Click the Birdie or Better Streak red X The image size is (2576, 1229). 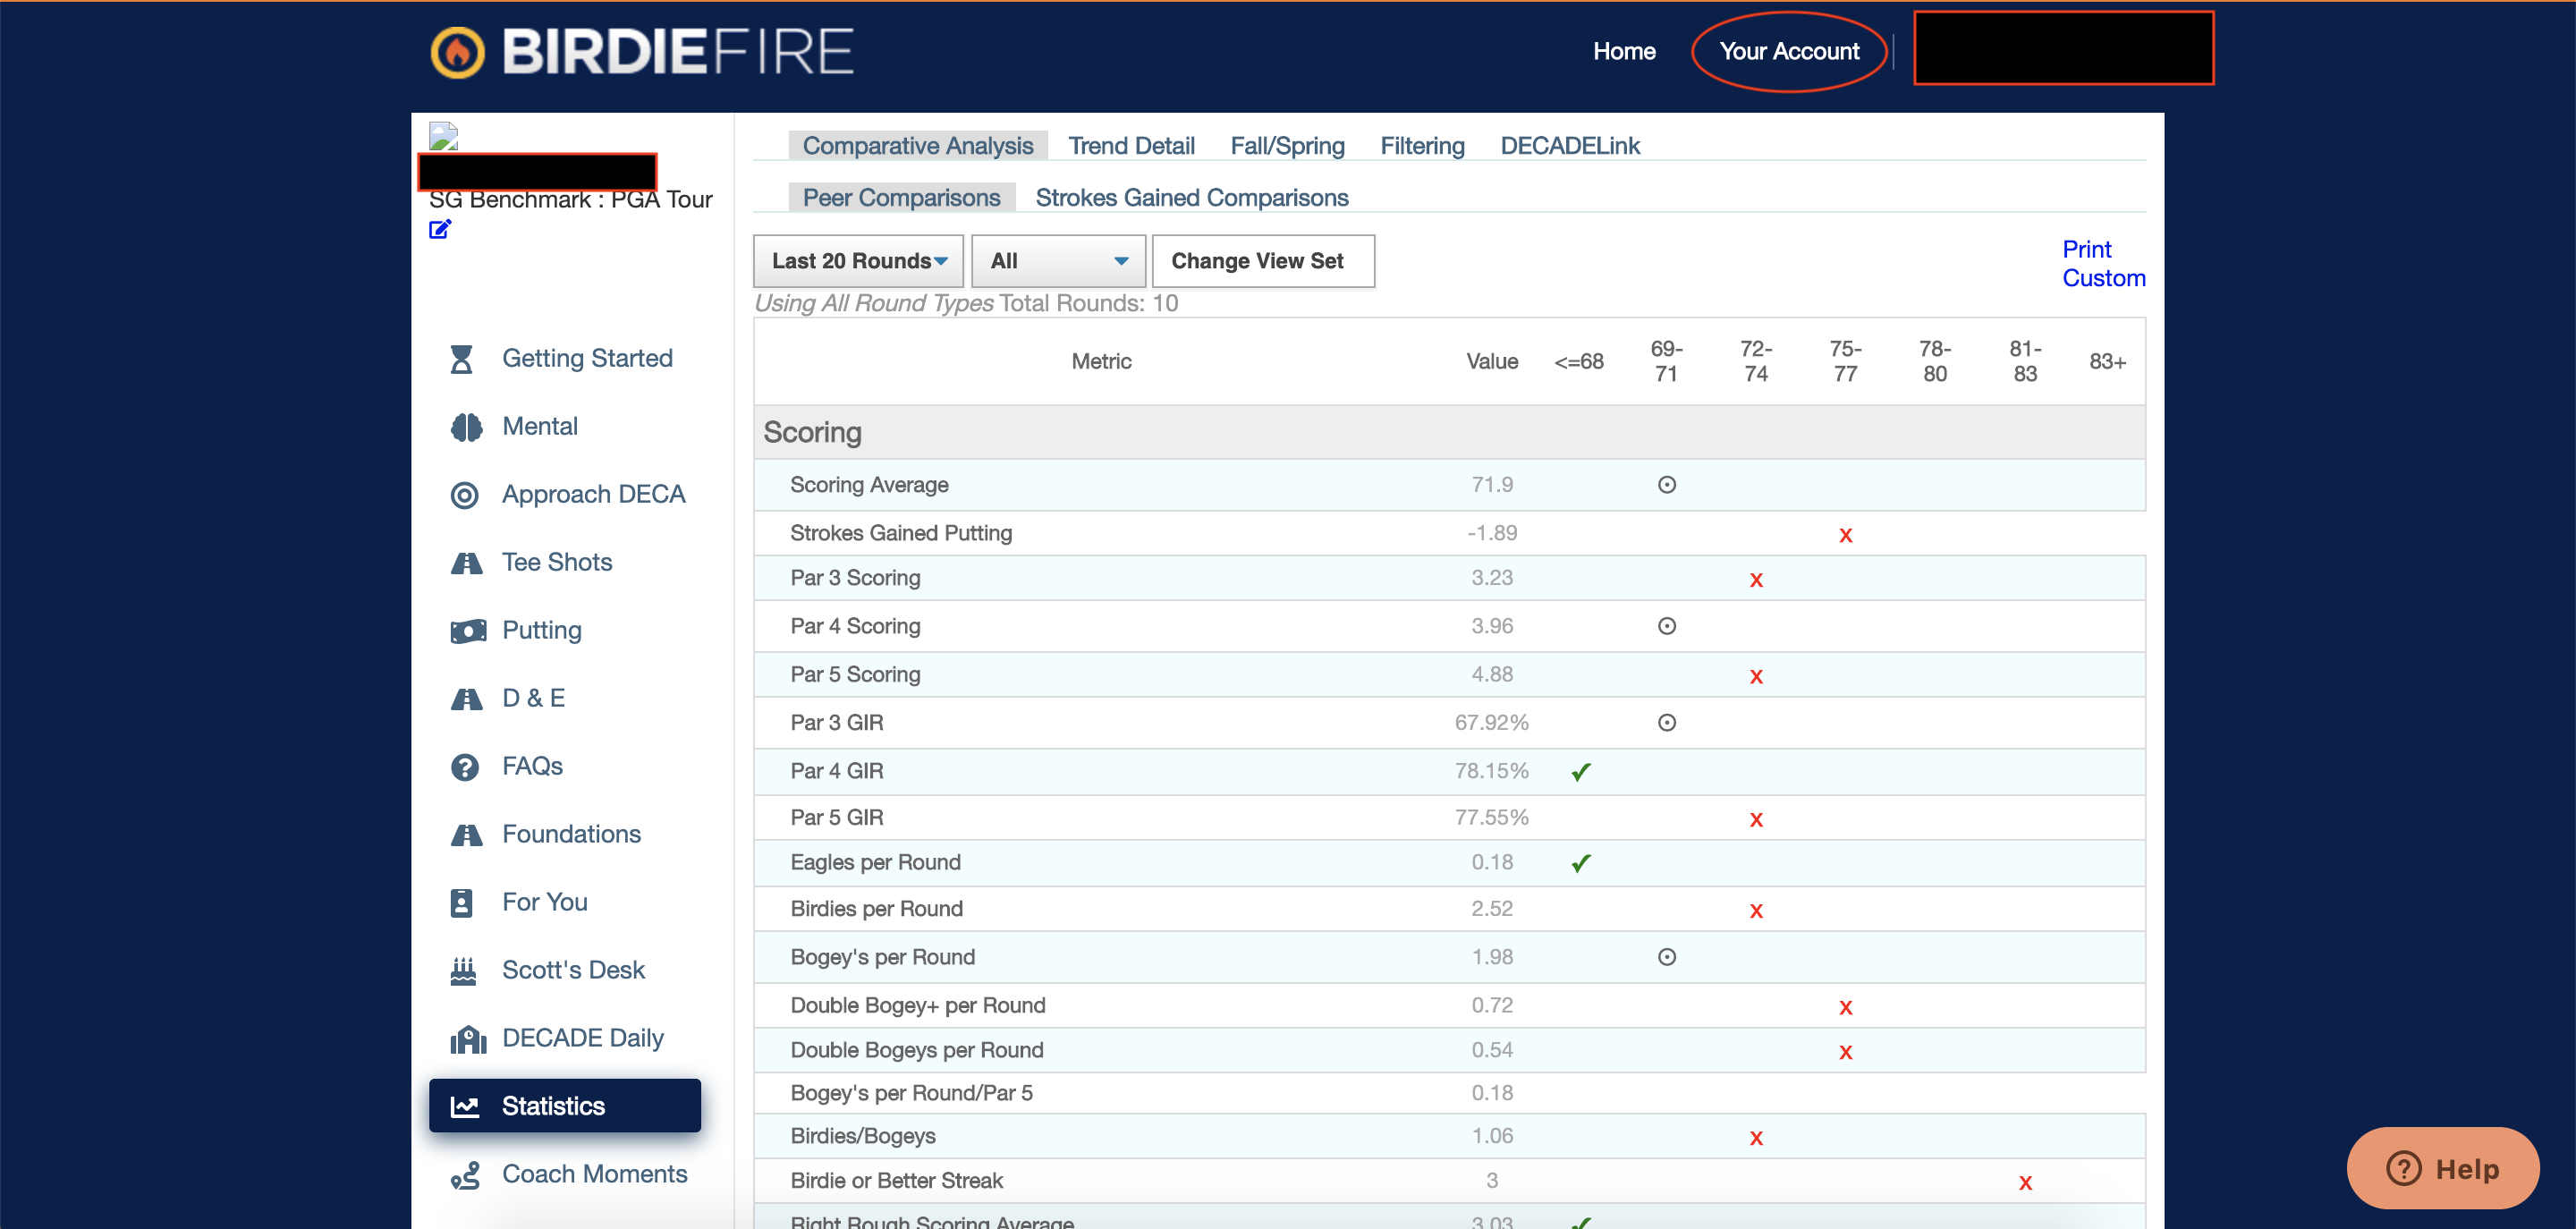[x=2024, y=1183]
